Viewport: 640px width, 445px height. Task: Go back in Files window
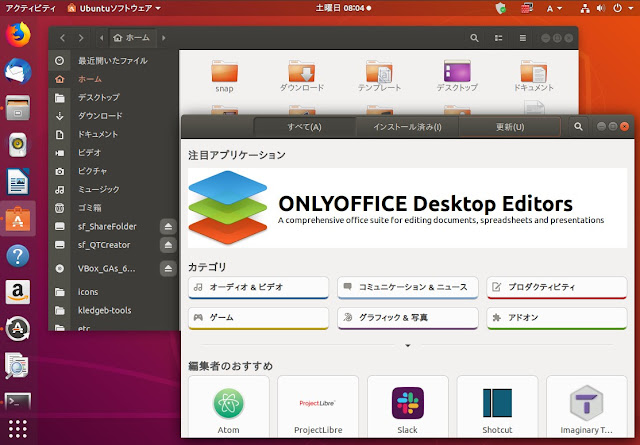pos(62,38)
